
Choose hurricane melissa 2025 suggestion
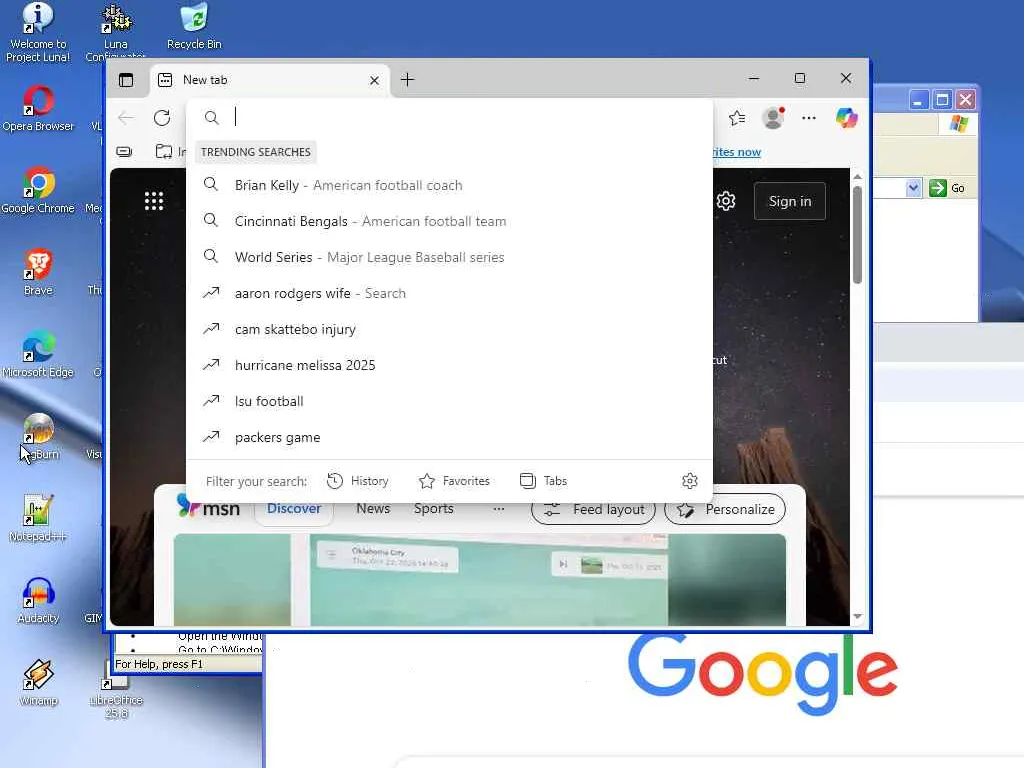pos(449,365)
